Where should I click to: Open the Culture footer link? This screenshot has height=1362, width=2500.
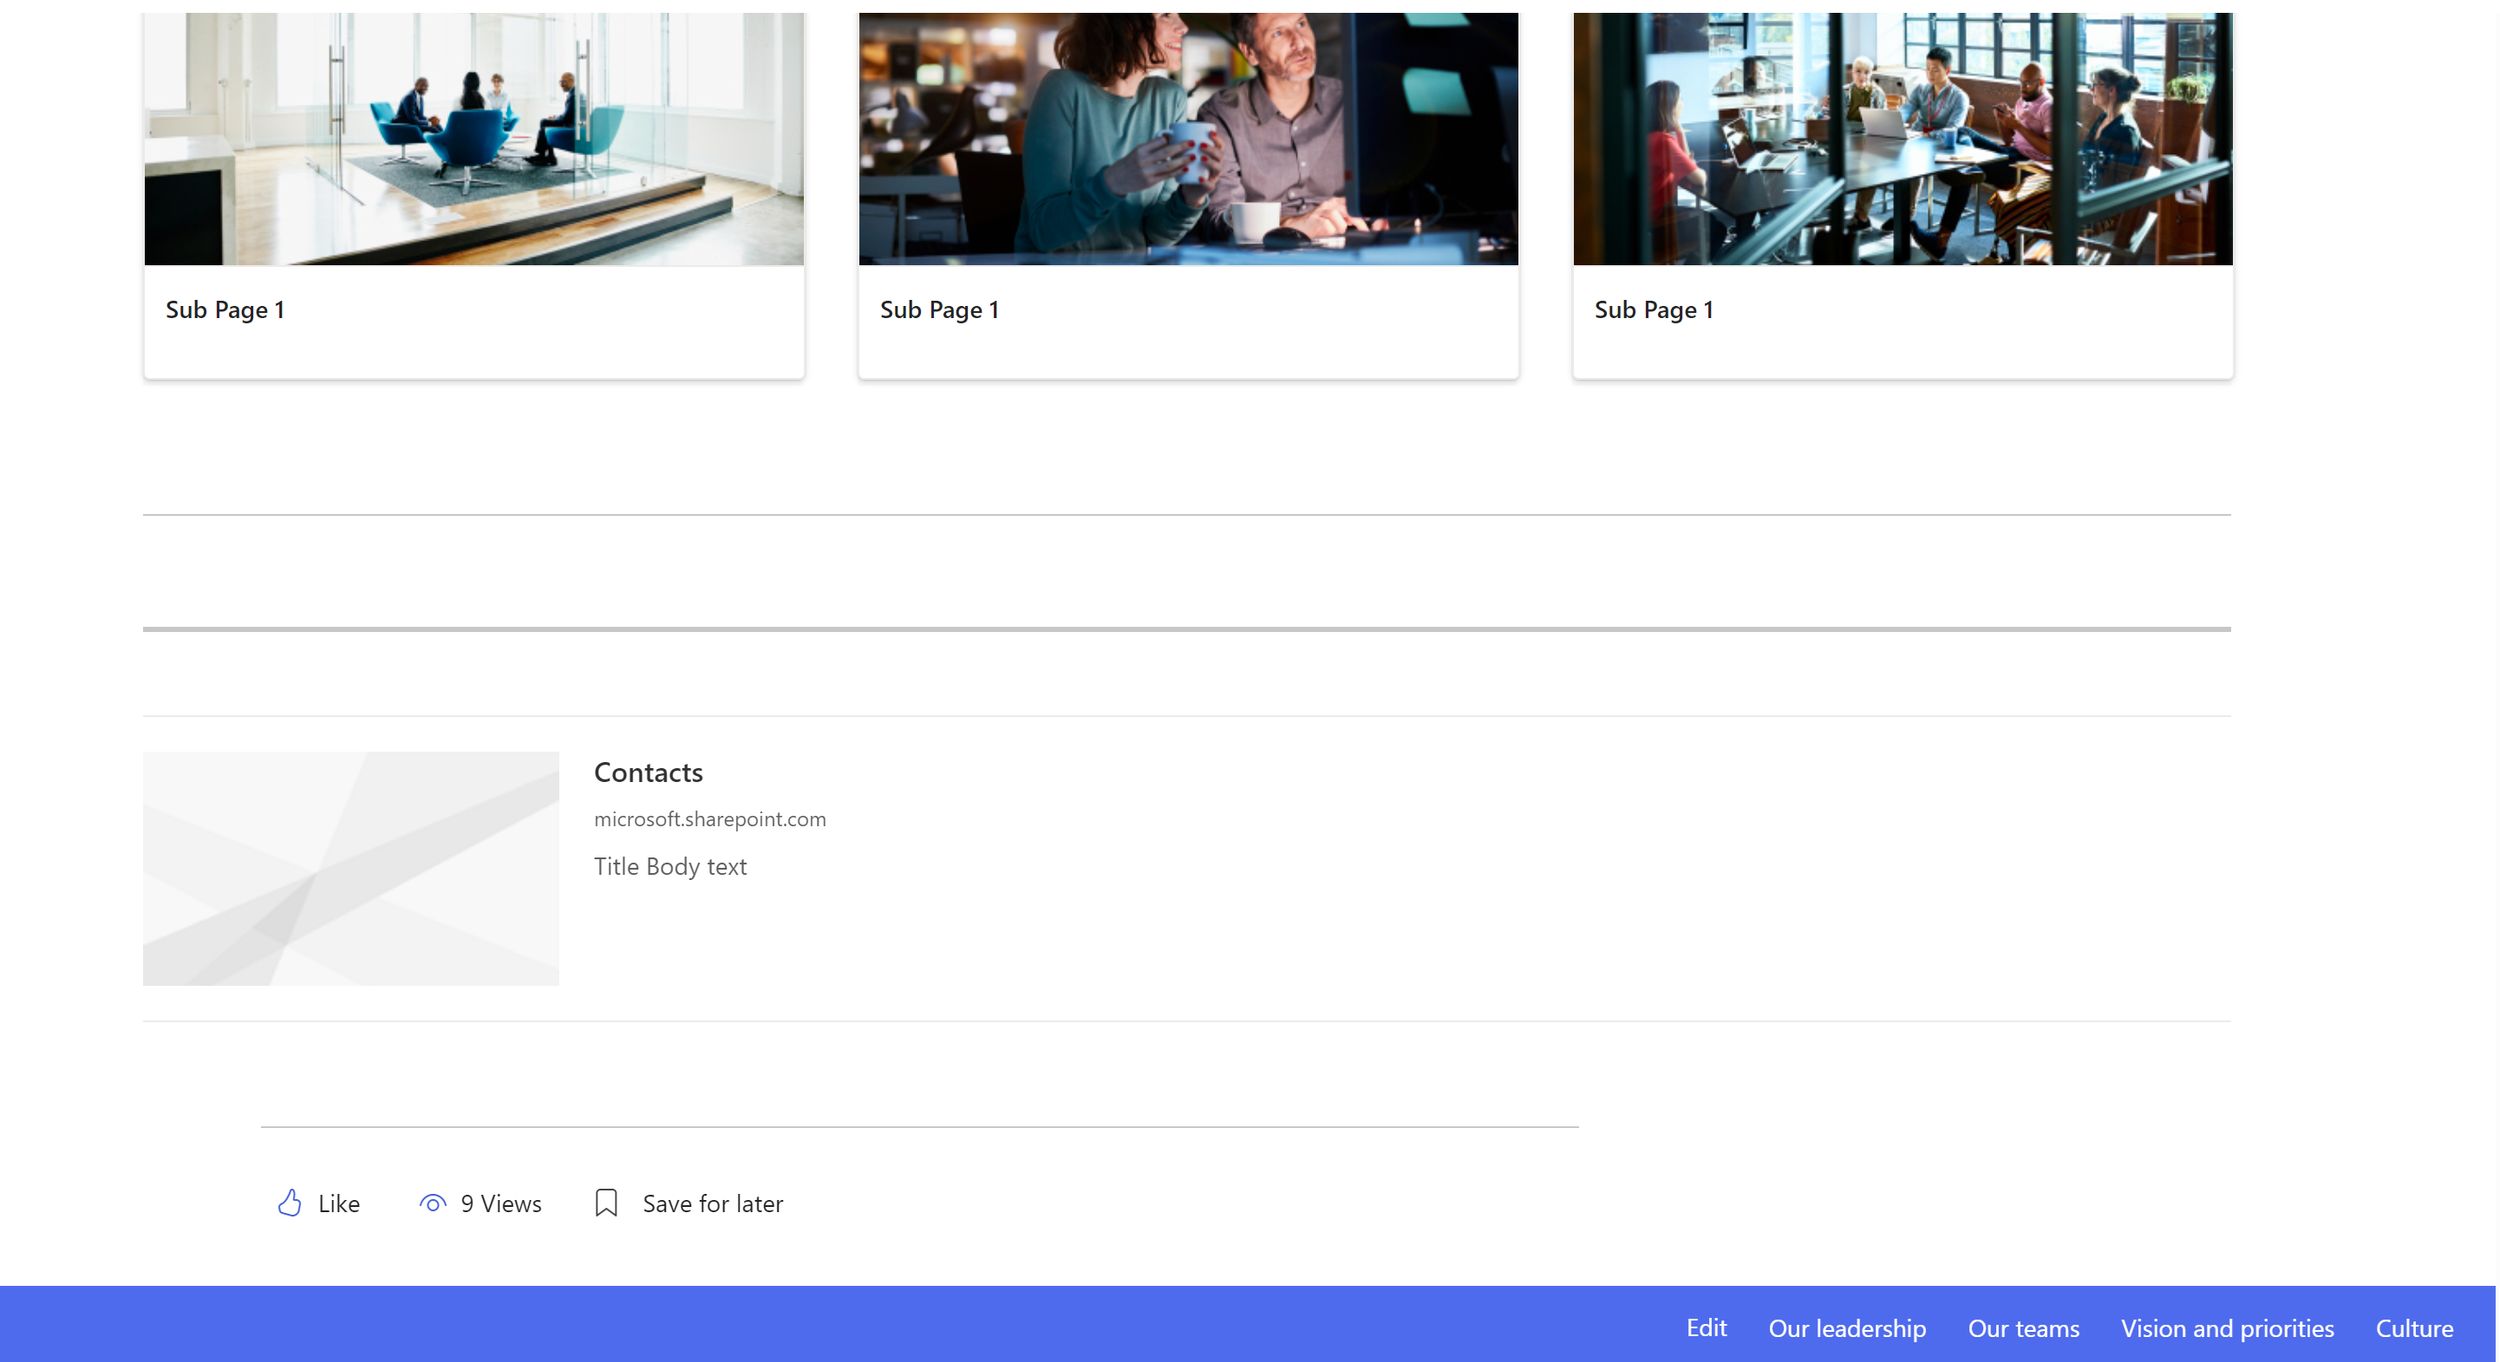(x=2413, y=1328)
